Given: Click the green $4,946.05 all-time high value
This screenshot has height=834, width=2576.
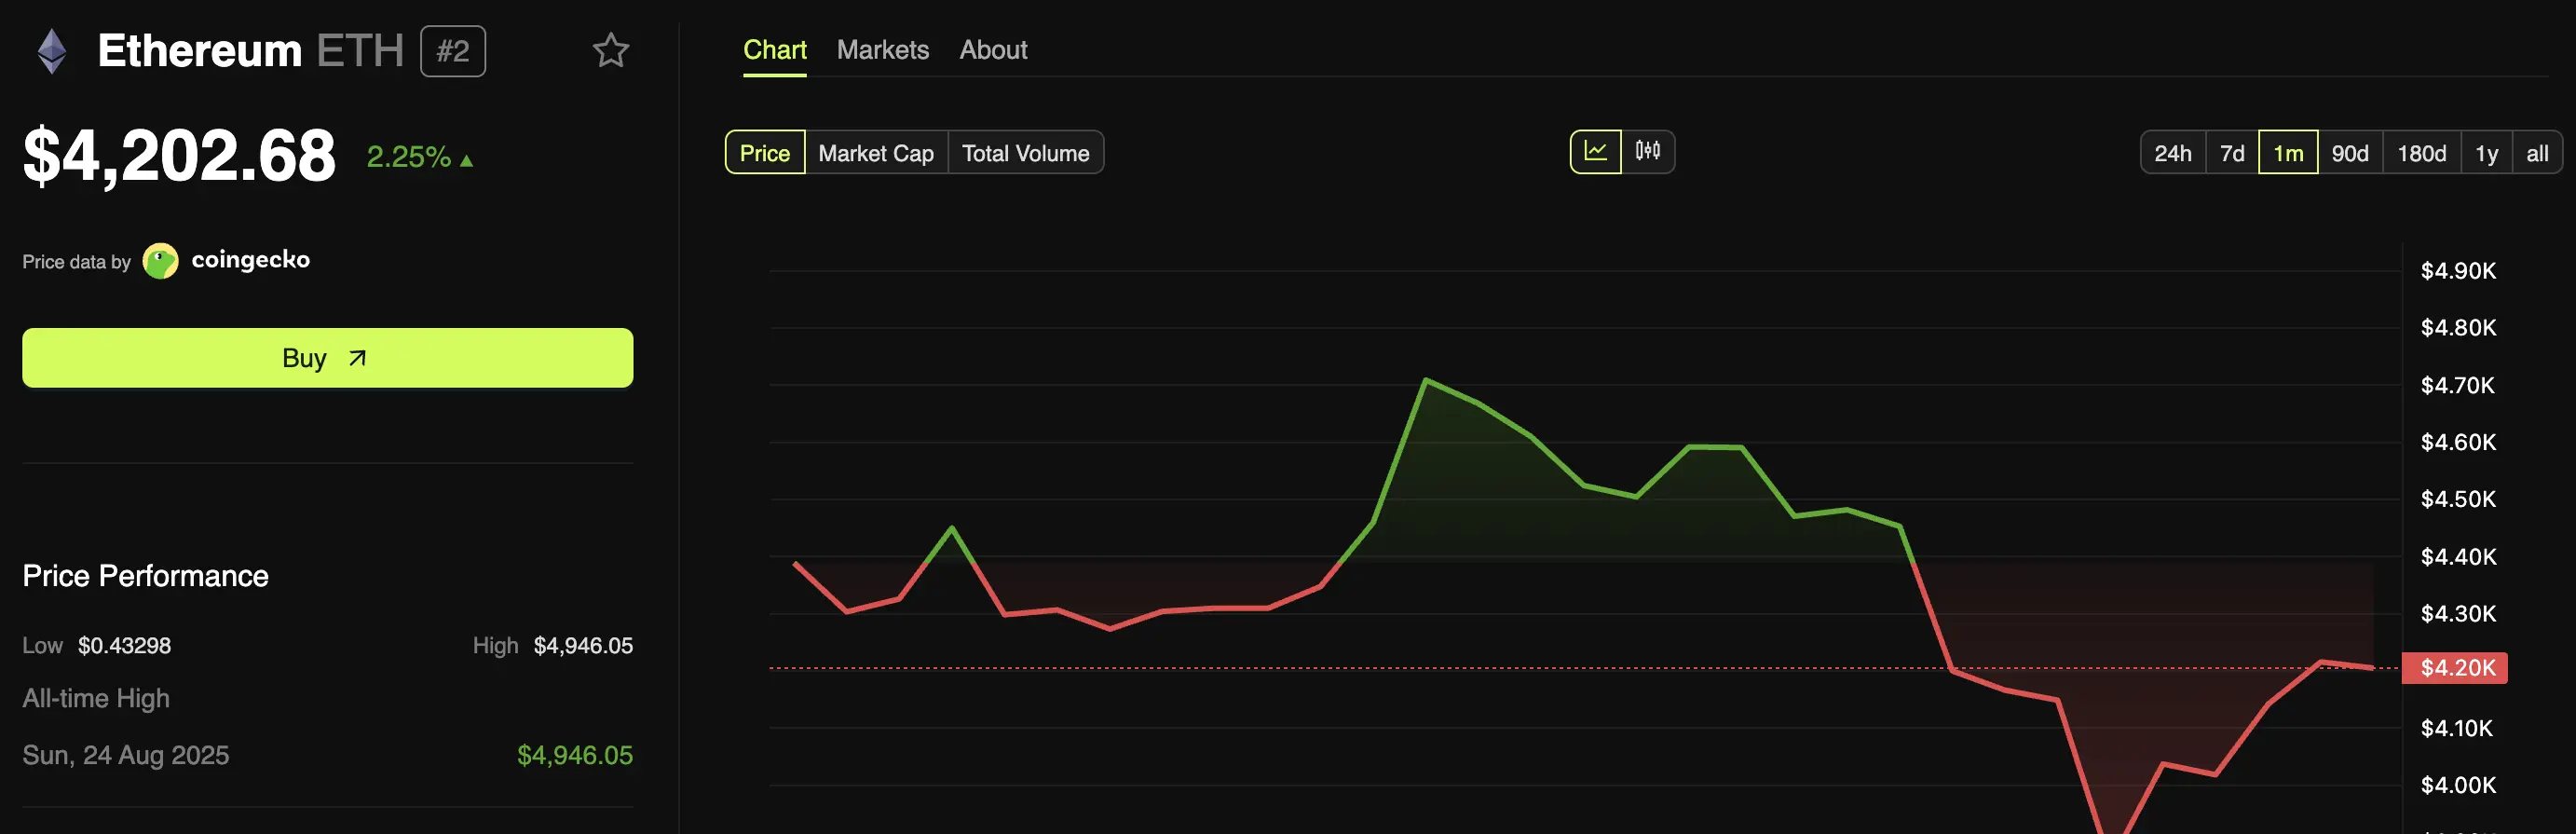Looking at the screenshot, I should 575,756.
